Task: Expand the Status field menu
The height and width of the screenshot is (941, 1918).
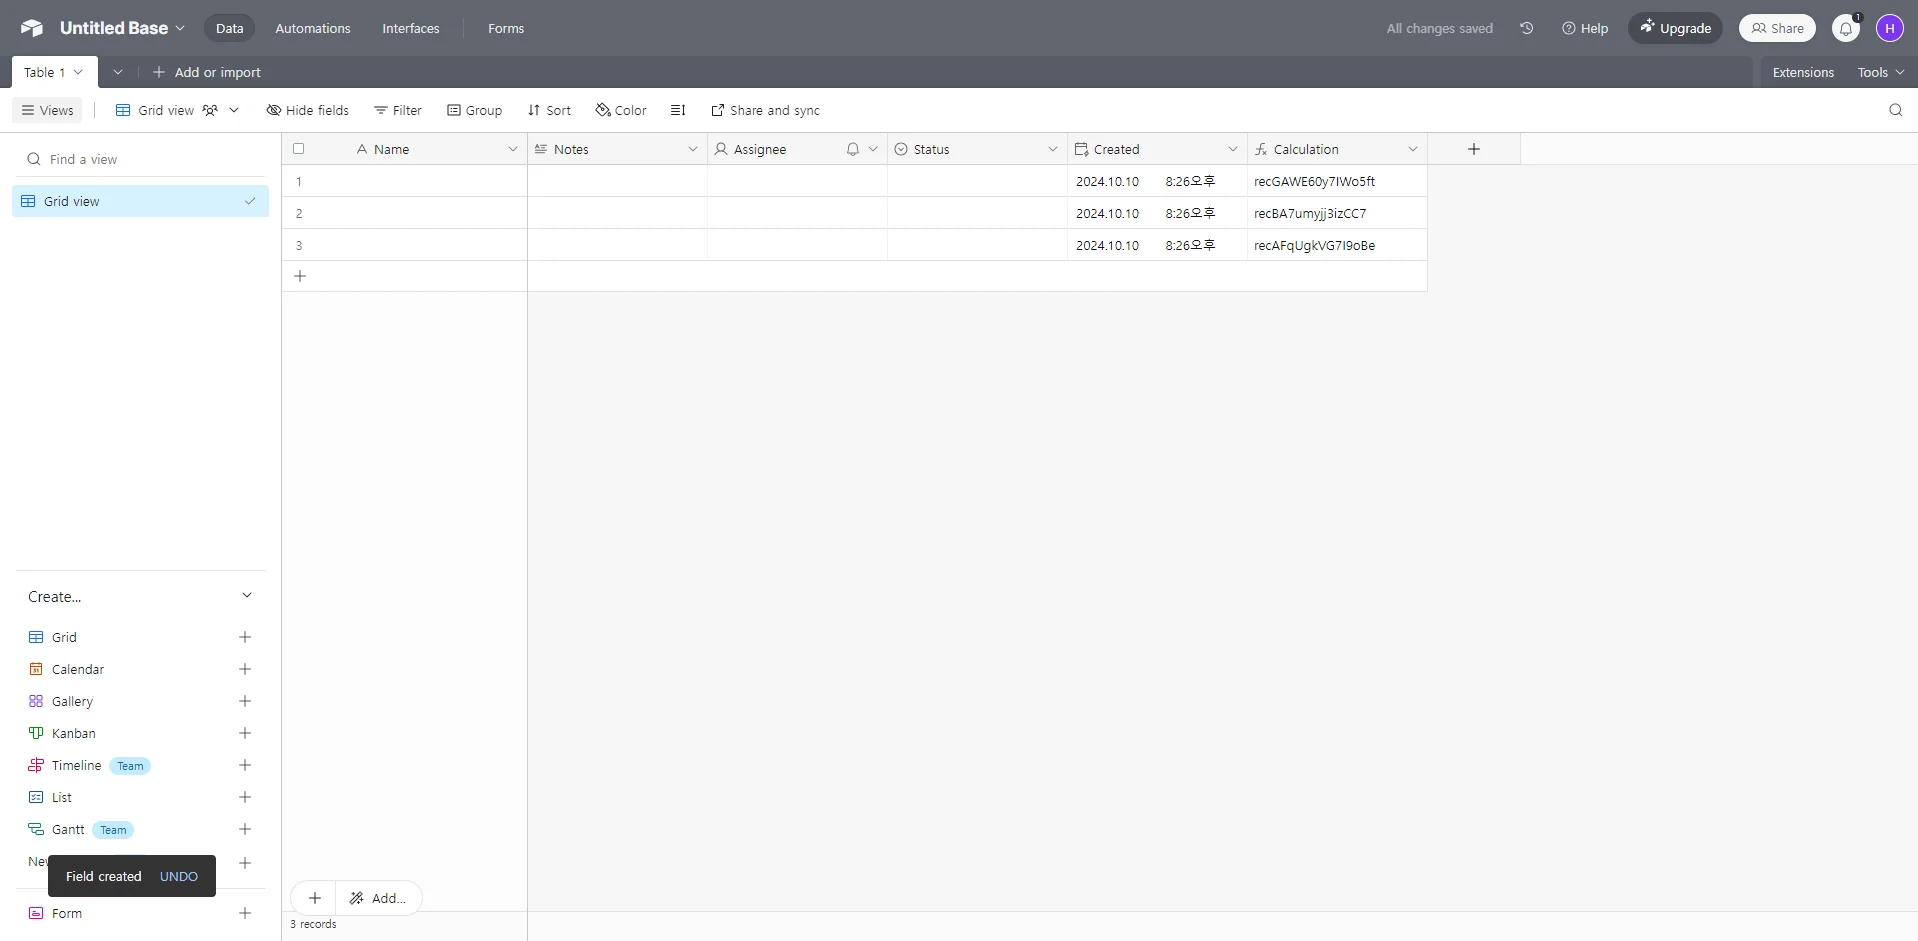Action: coord(1052,149)
